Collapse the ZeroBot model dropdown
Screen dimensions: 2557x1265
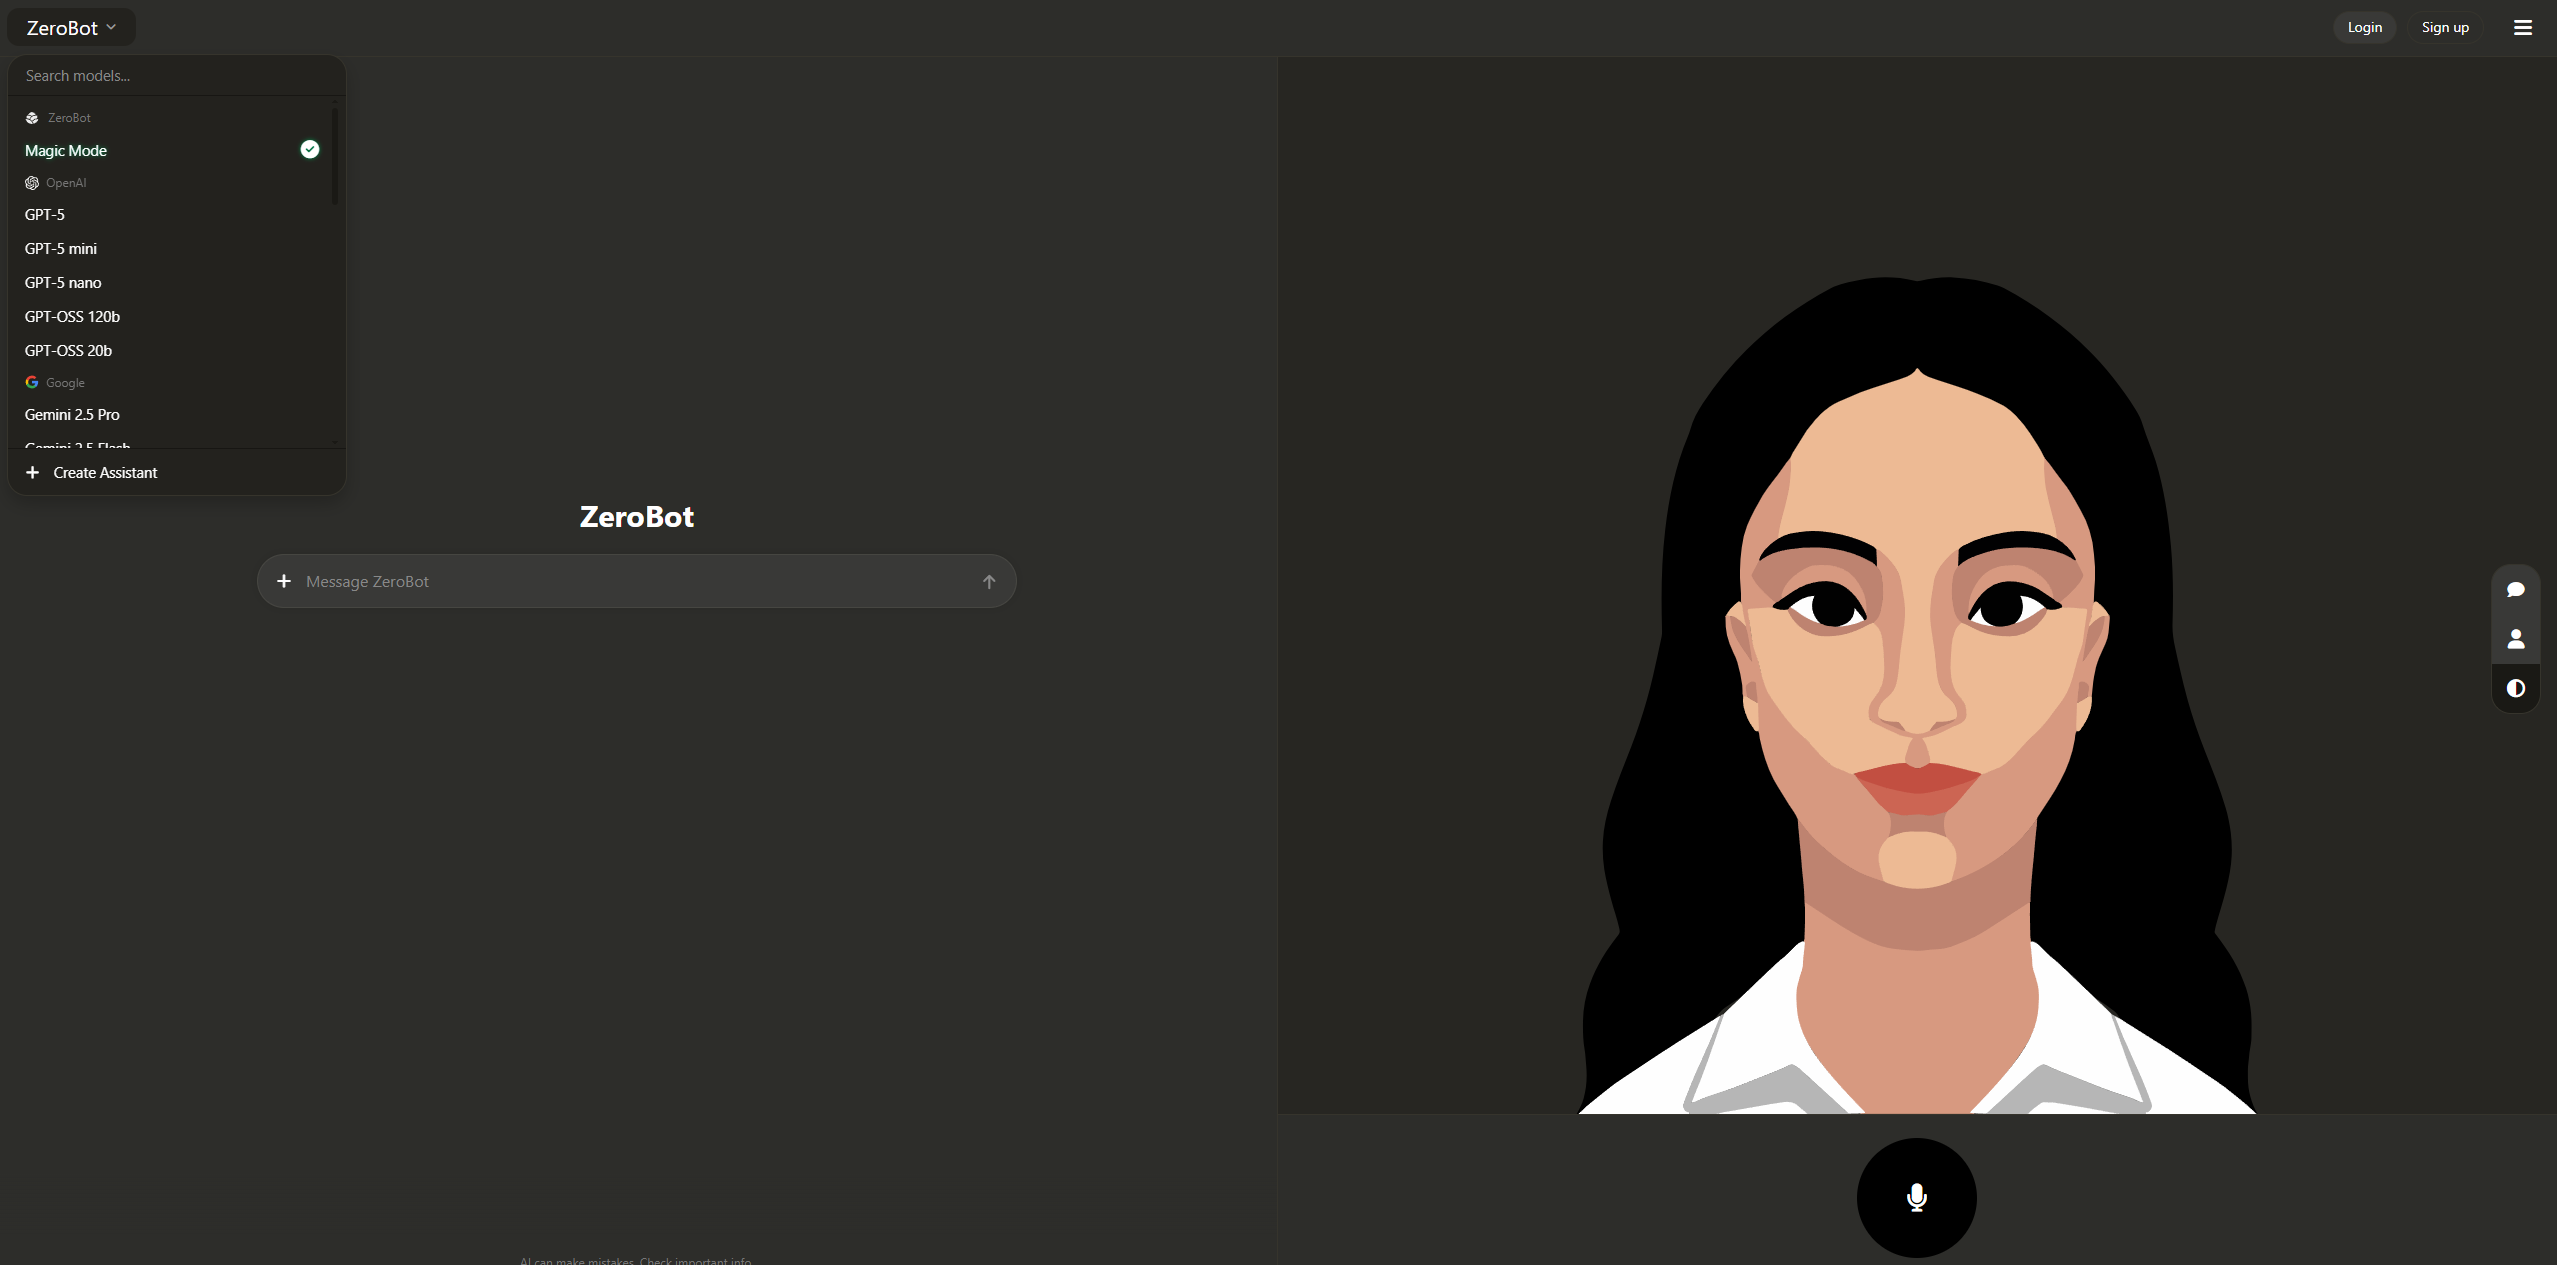click(x=71, y=28)
